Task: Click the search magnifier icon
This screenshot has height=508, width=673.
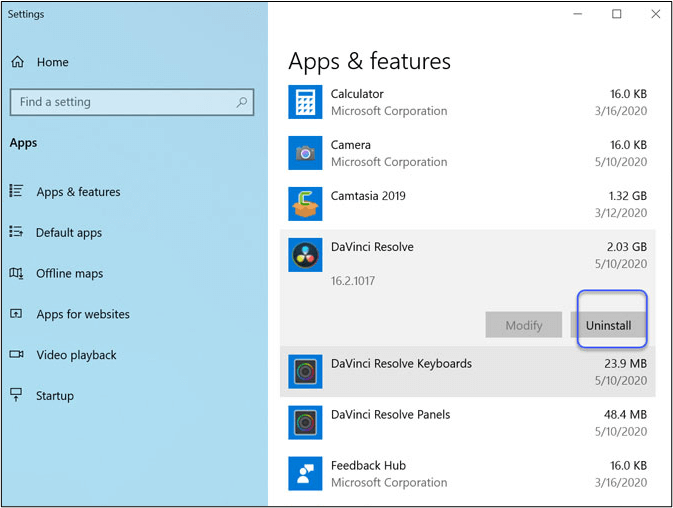Action: pos(242,102)
